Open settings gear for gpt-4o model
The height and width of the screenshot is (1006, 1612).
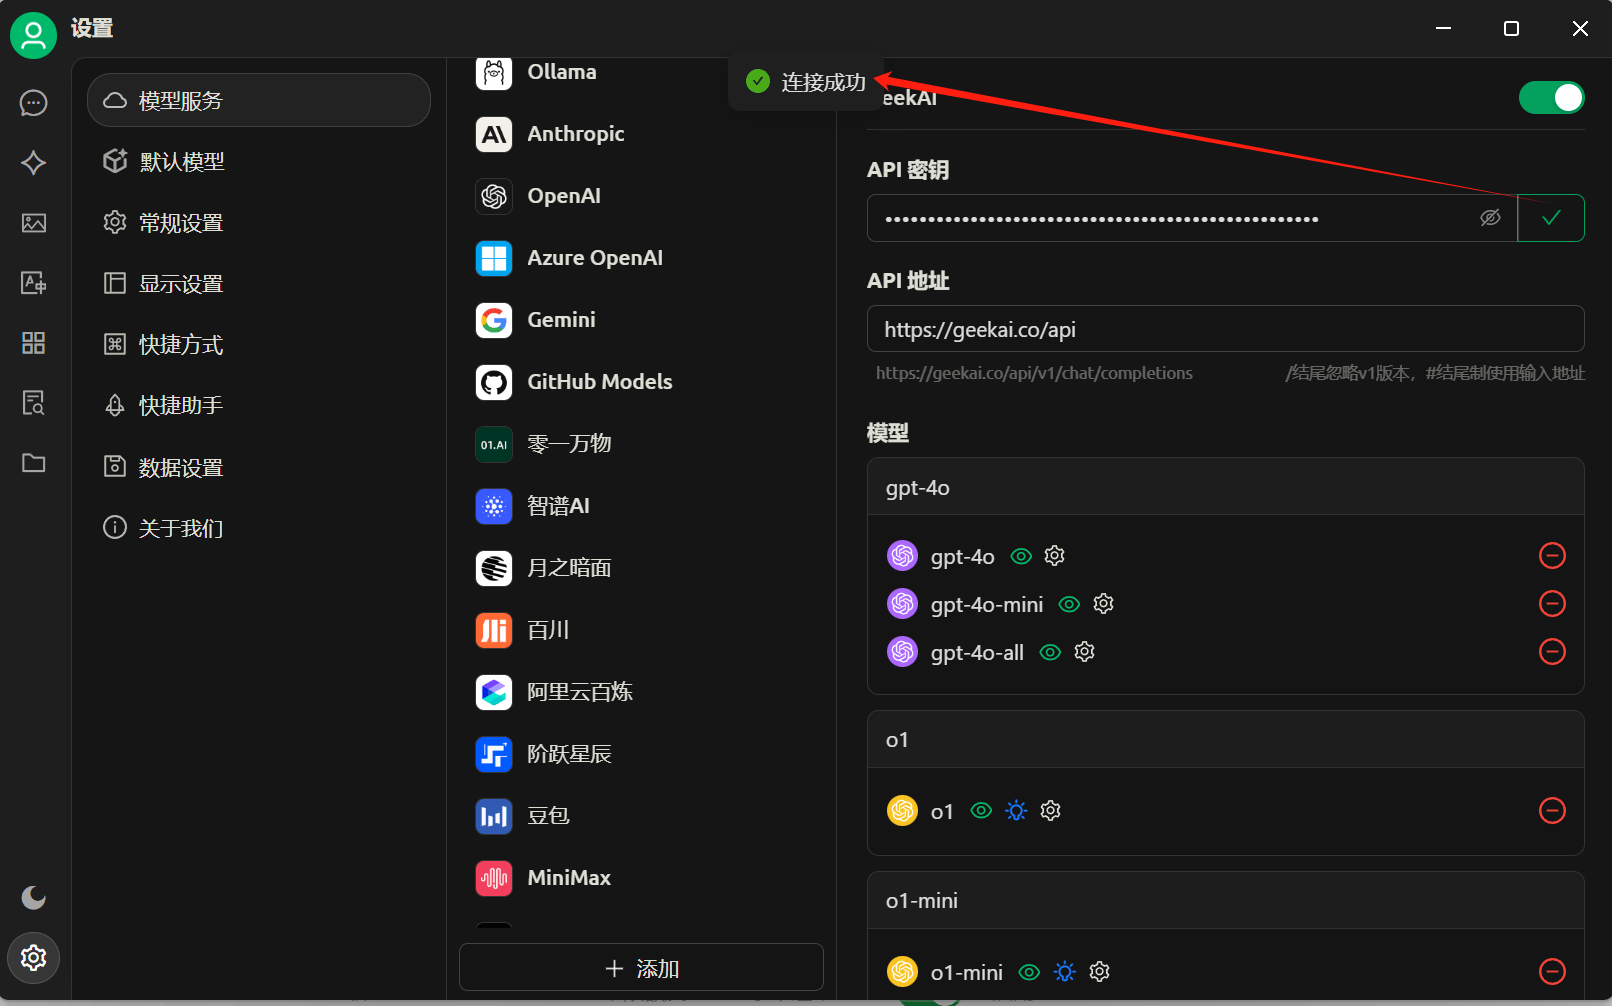tap(1054, 556)
